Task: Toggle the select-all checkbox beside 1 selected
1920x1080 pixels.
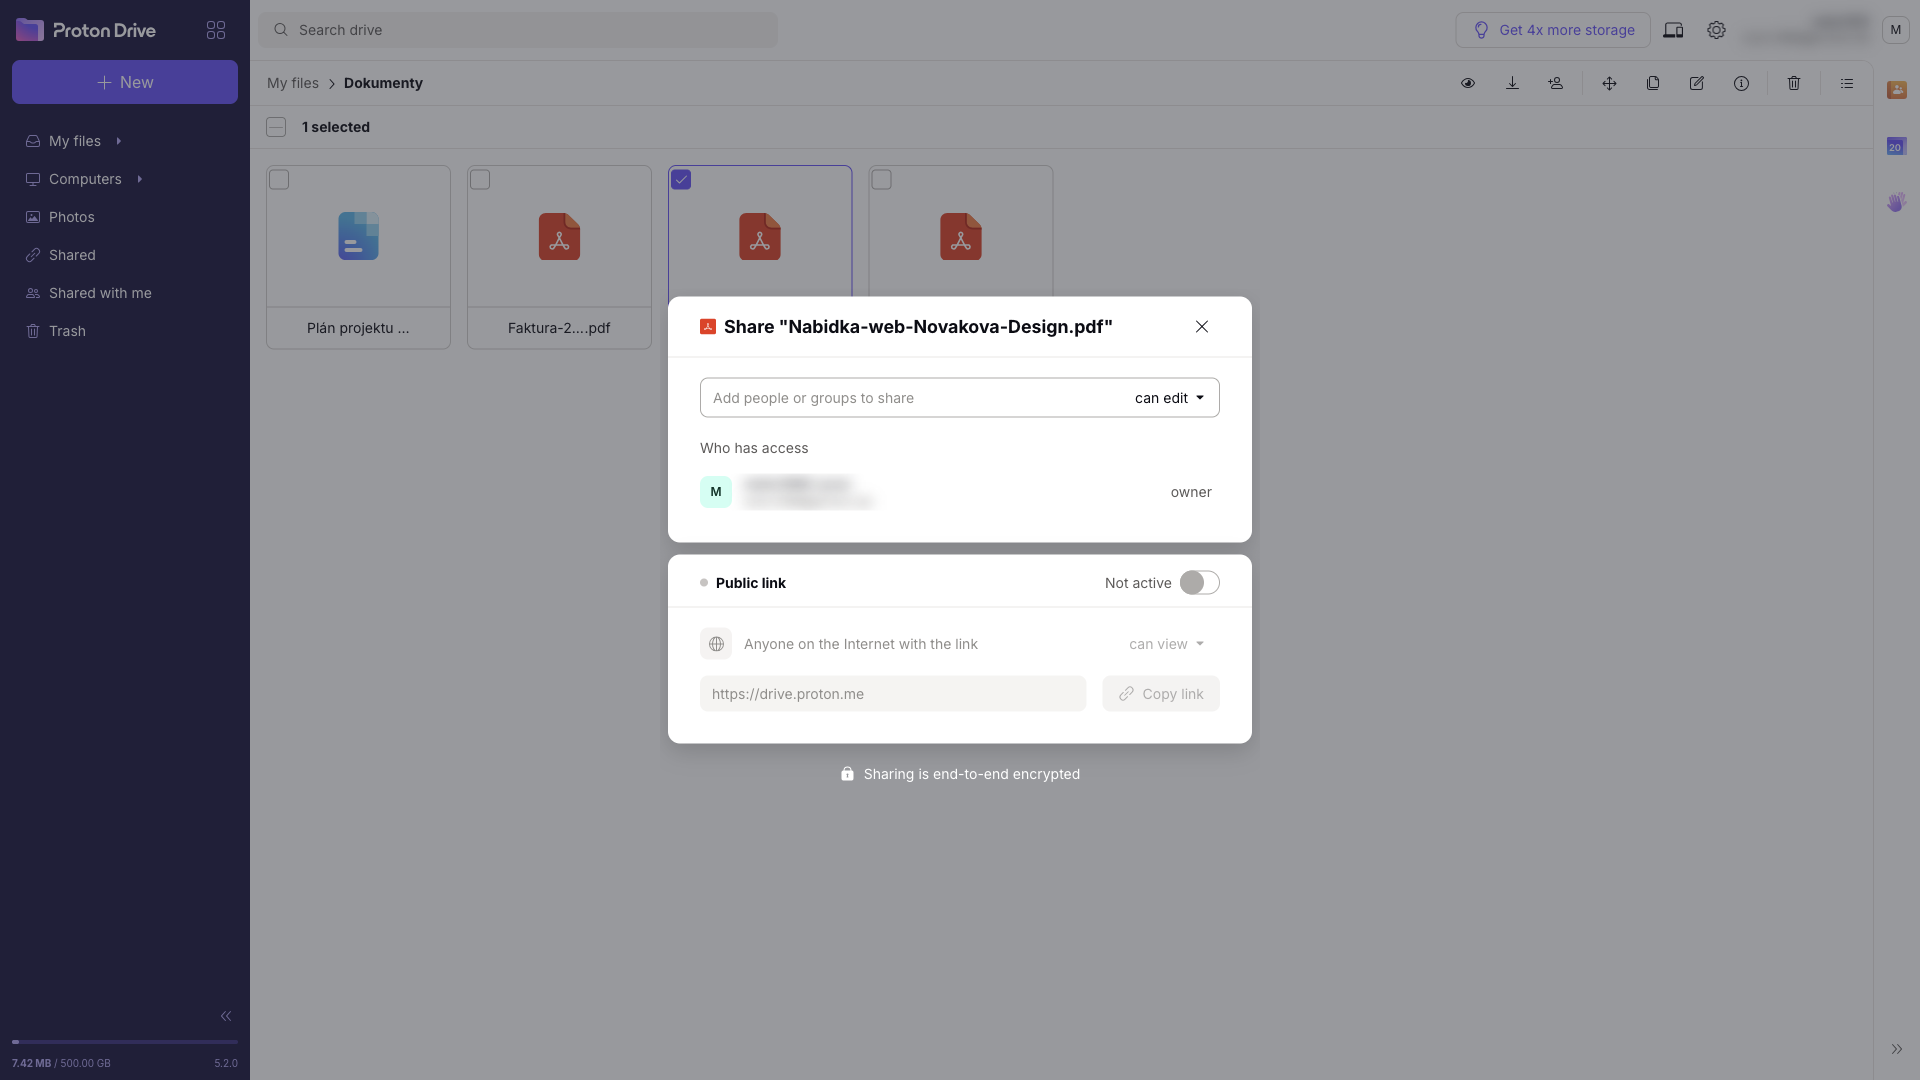Action: click(276, 127)
